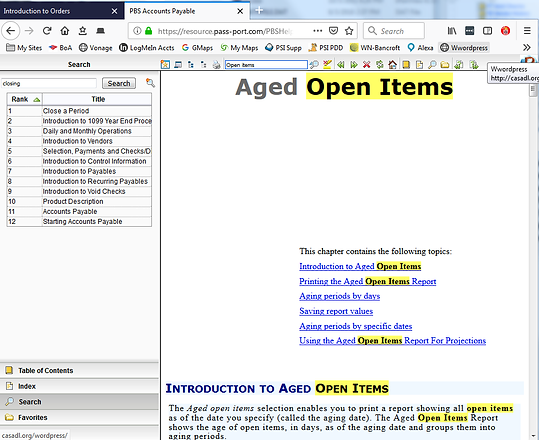
Task: Follow Printing the Aged Open Items Report link
Action: (x=367, y=281)
